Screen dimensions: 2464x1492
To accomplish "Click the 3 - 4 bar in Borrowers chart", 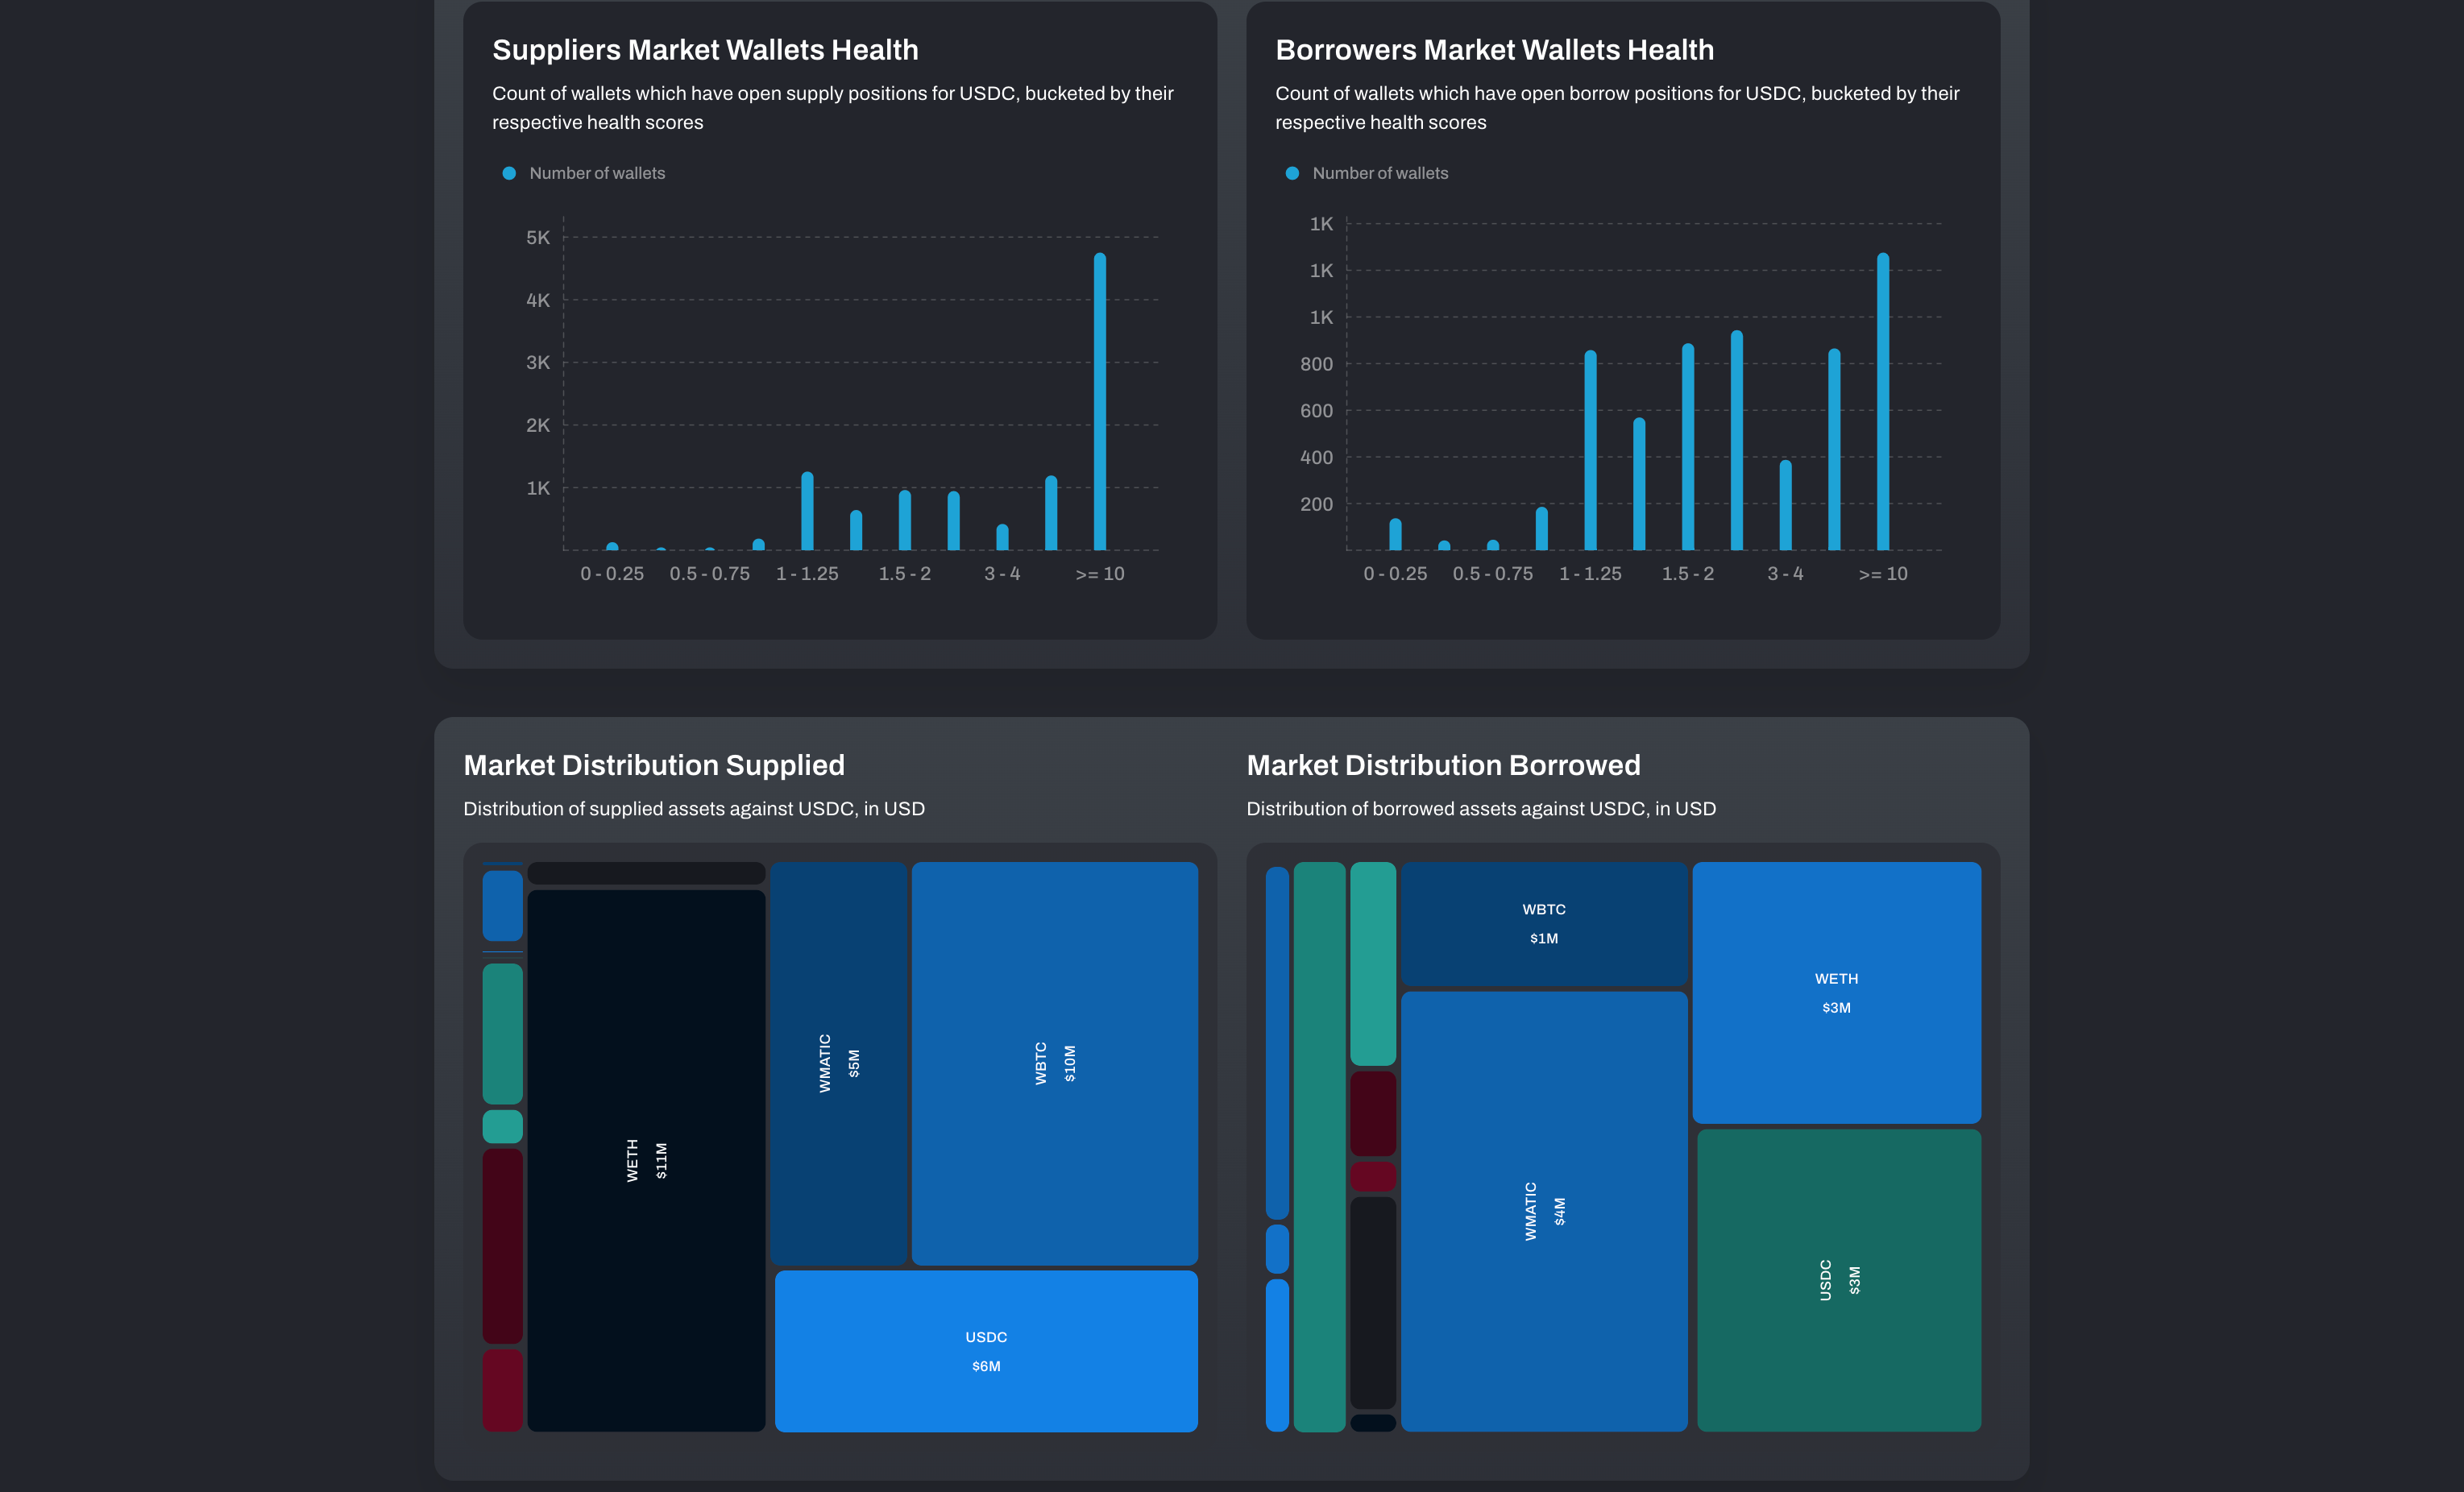I will pyautogui.click(x=1785, y=505).
